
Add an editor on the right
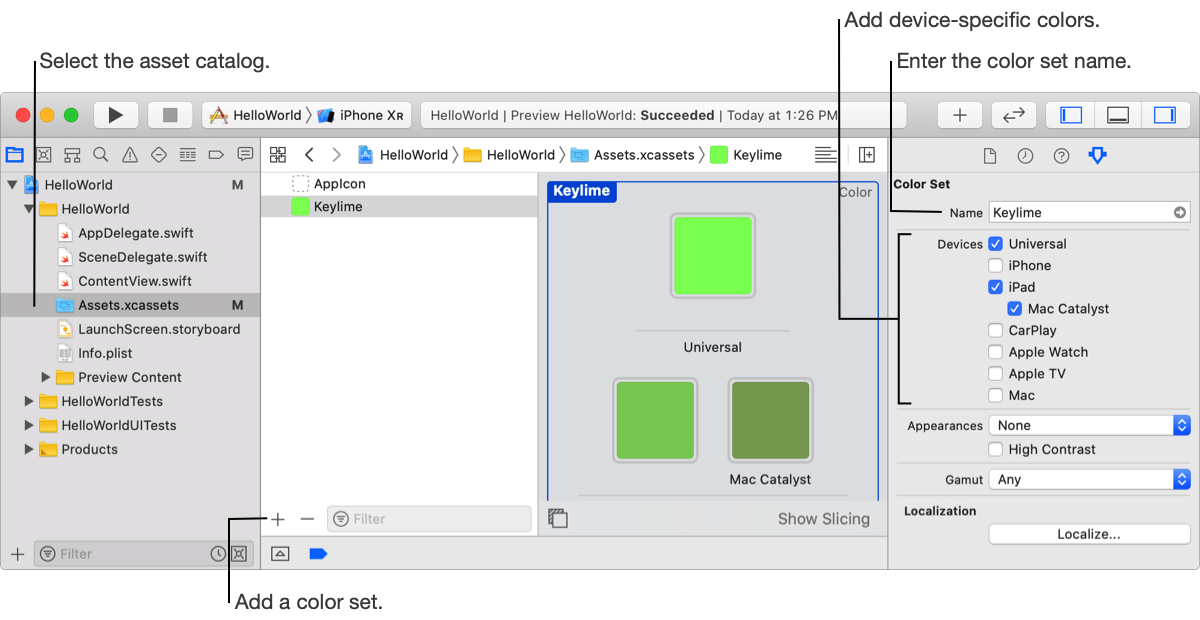(x=867, y=155)
